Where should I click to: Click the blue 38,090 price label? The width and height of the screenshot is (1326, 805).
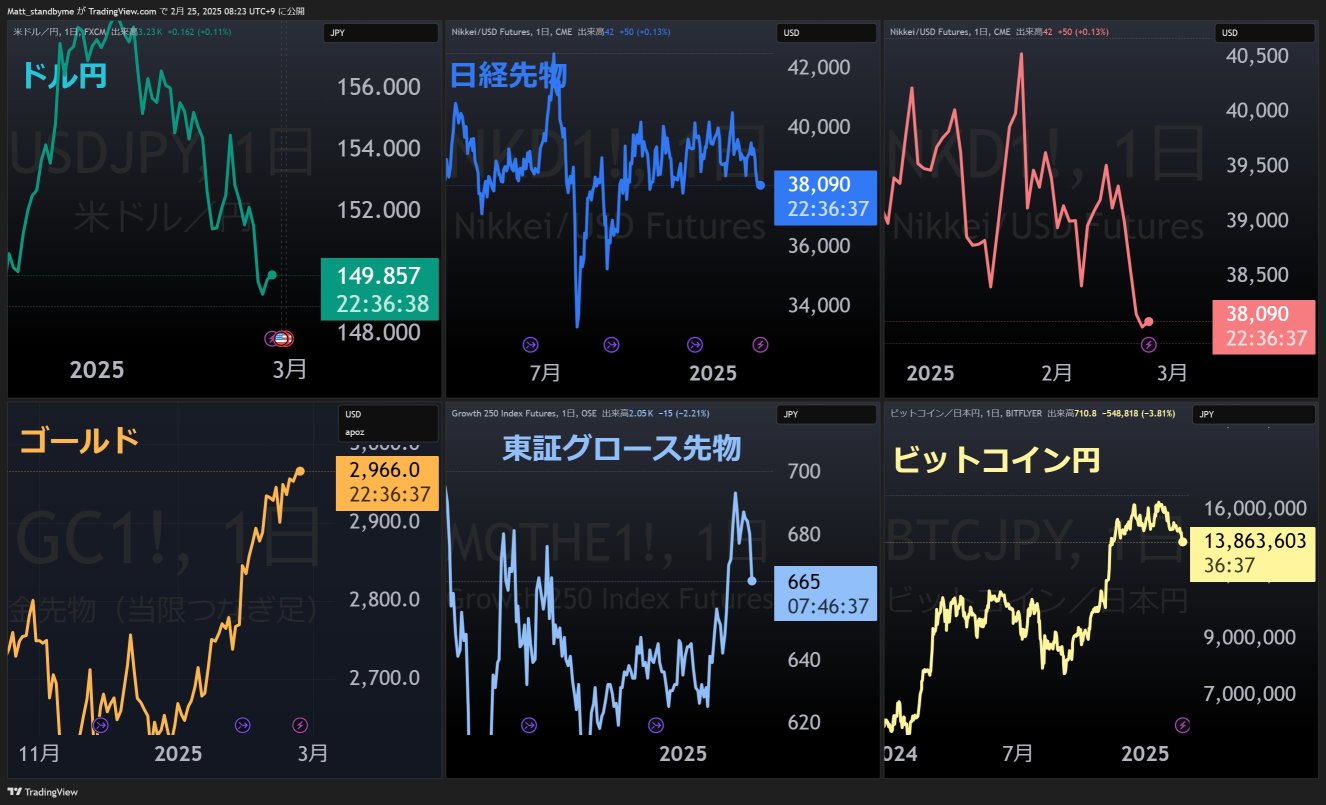pyautogui.click(x=825, y=198)
